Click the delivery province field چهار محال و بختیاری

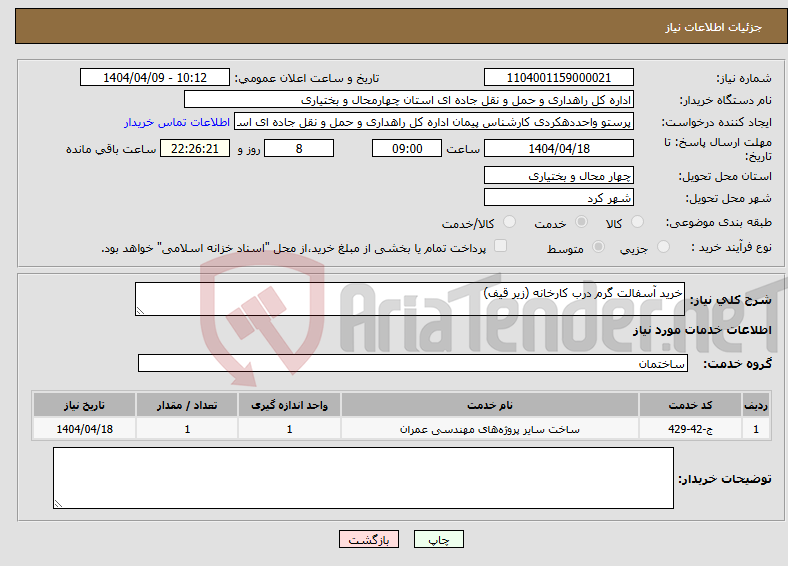pyautogui.click(x=558, y=175)
